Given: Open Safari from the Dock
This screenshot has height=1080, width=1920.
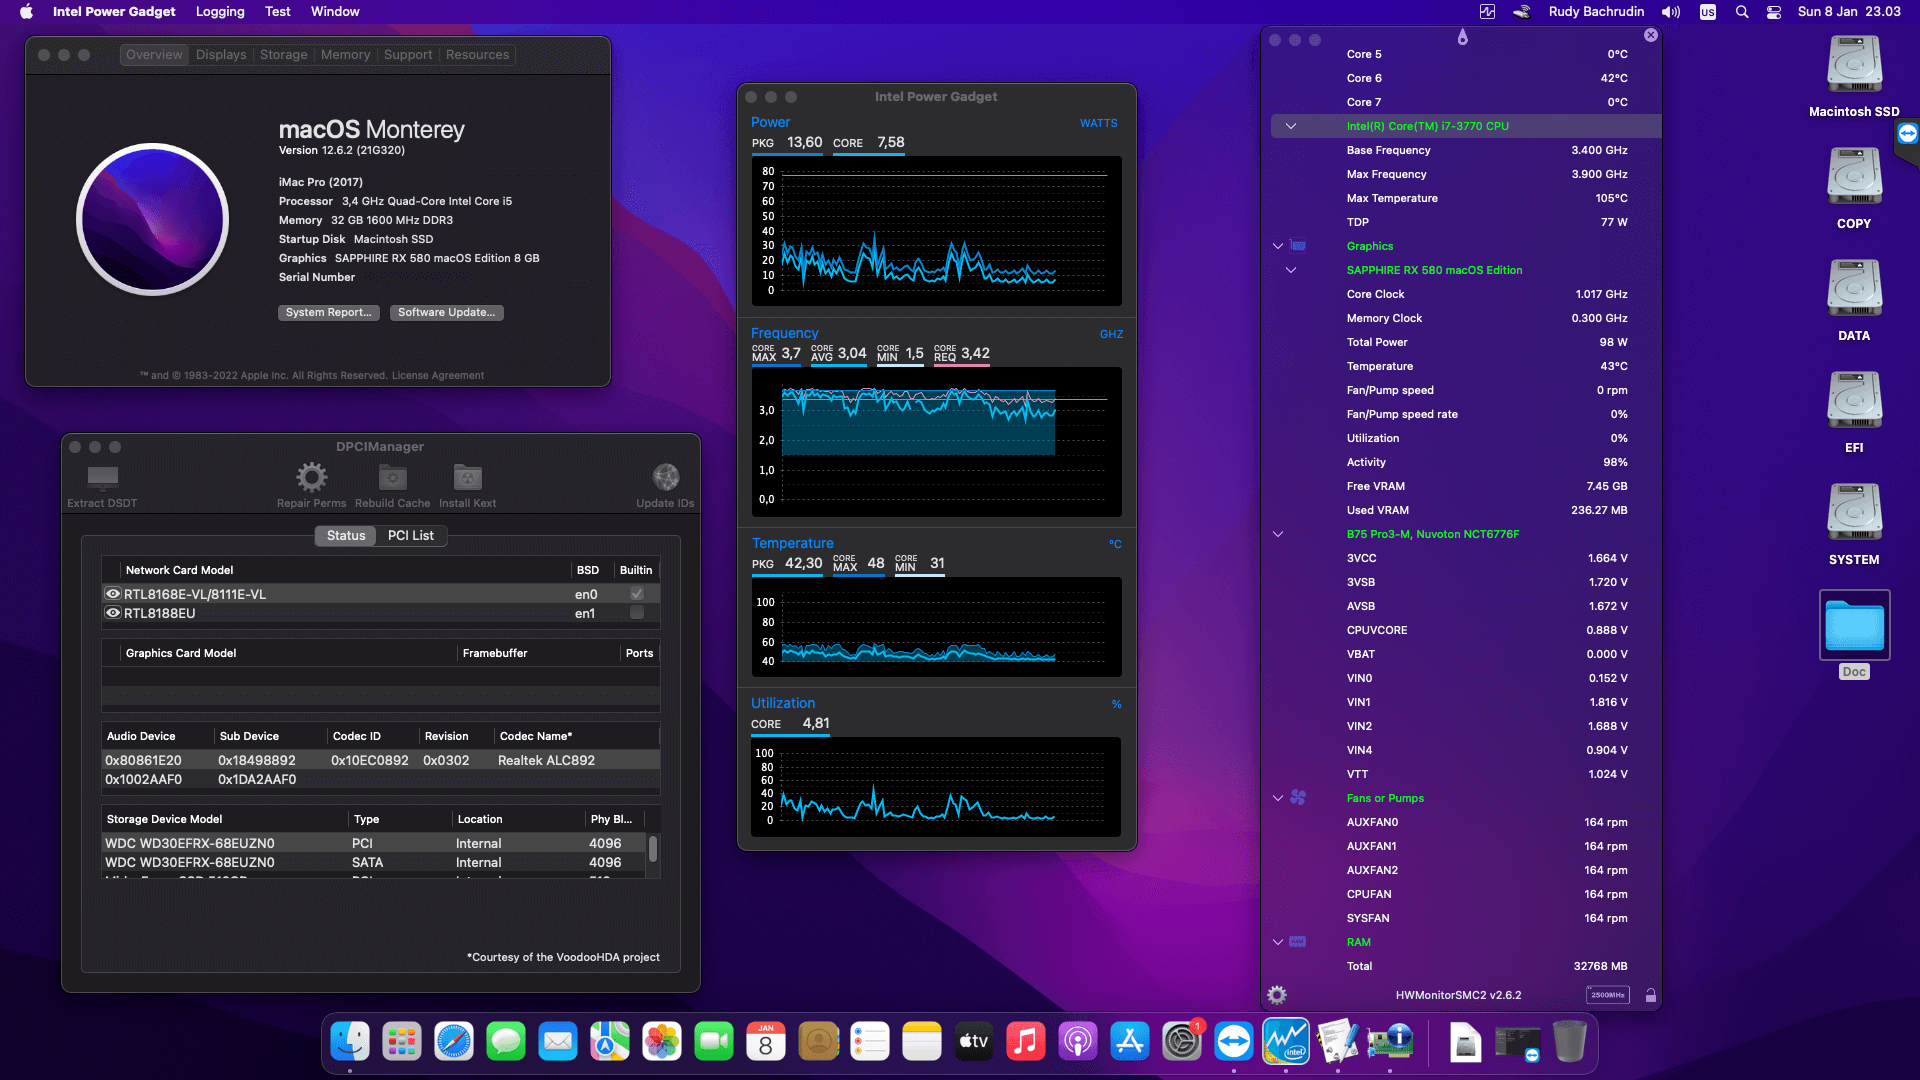Looking at the screenshot, I should point(454,1042).
